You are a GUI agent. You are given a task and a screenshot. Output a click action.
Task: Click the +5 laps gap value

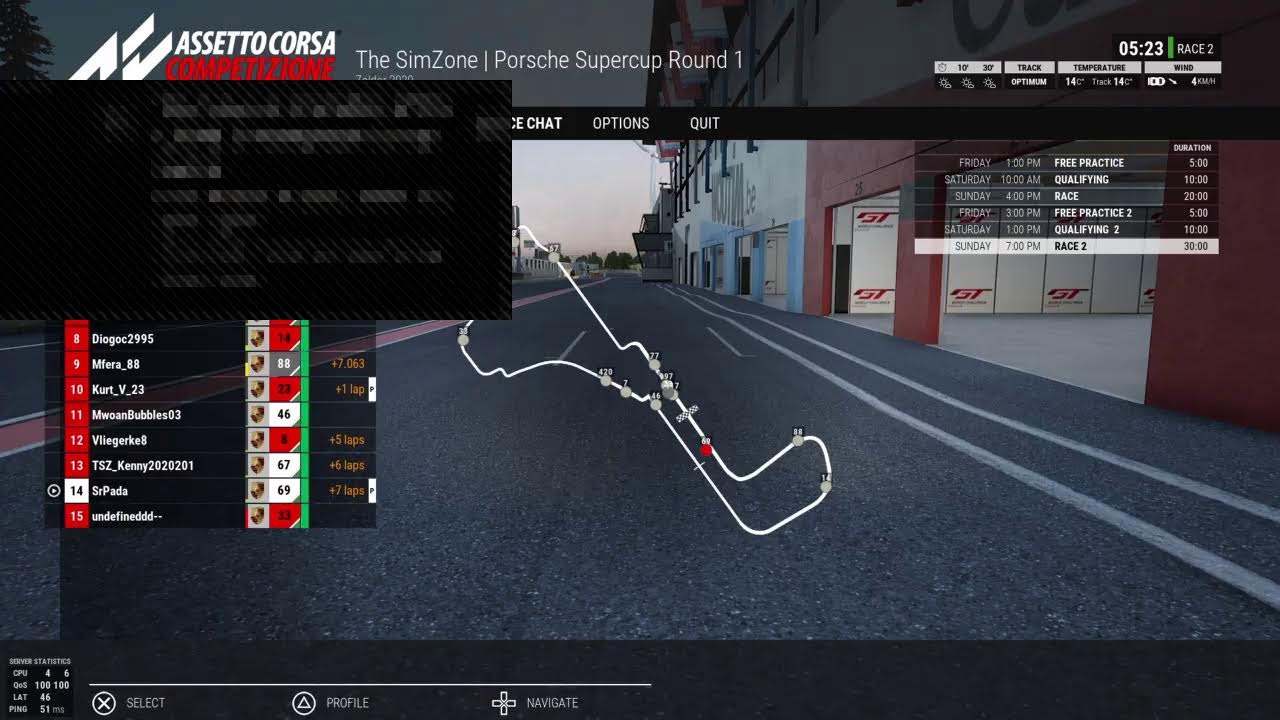[x=347, y=440]
